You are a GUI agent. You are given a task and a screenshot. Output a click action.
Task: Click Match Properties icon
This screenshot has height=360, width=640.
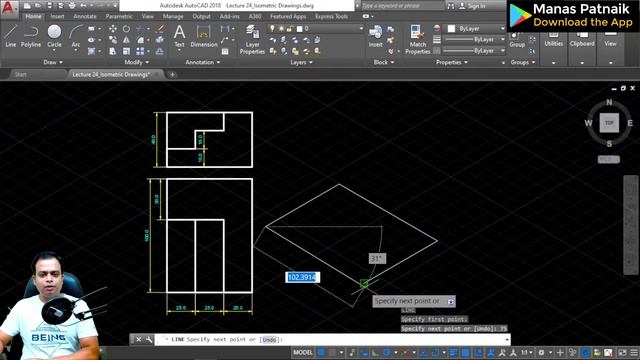[x=417, y=39]
